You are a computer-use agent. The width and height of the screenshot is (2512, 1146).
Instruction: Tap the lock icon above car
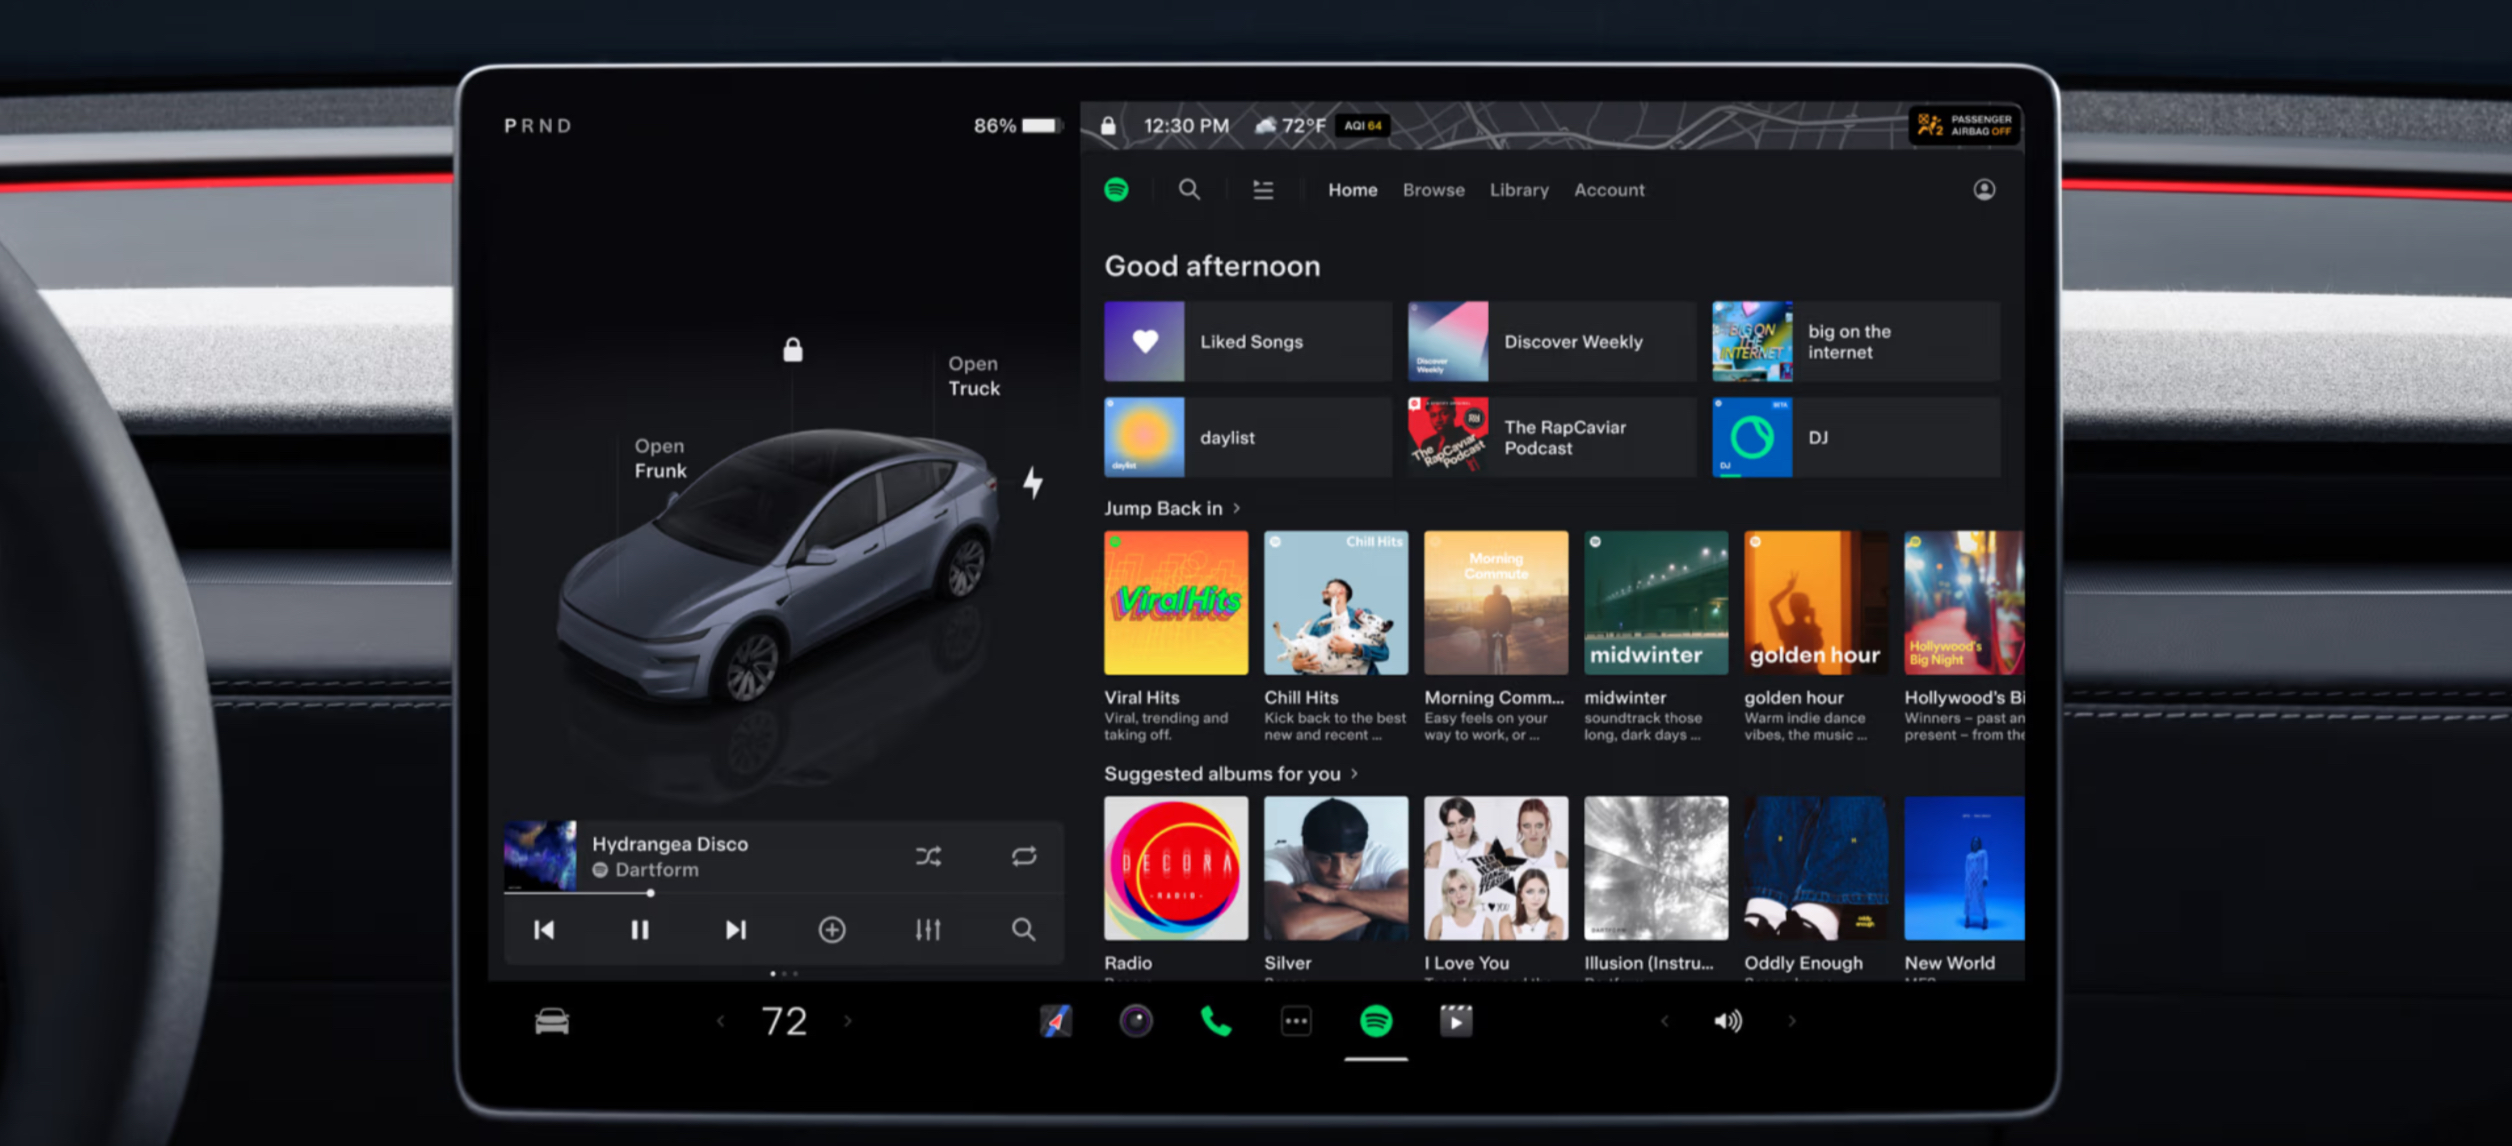pyautogui.click(x=792, y=349)
